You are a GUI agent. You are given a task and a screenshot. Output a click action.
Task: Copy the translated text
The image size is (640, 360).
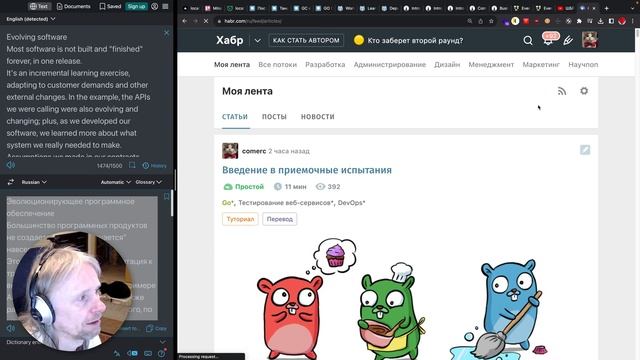click(157, 328)
